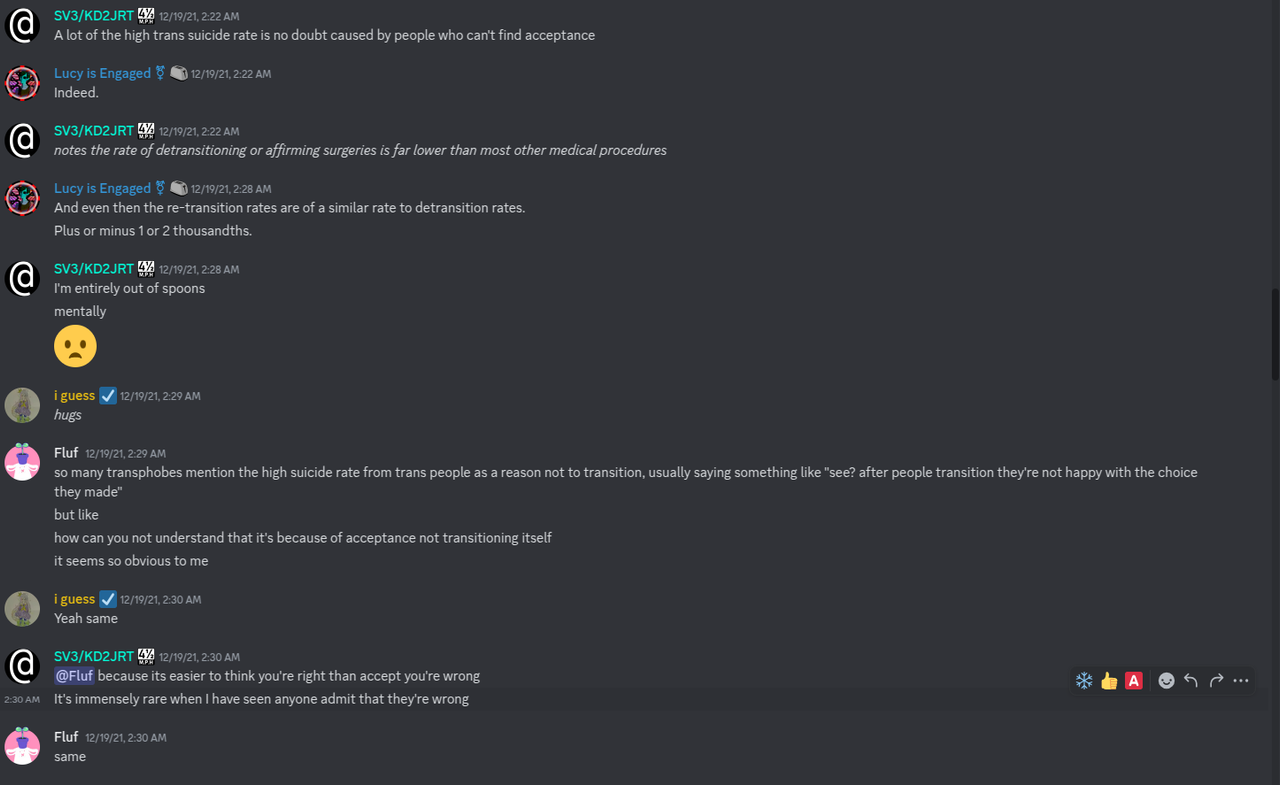The width and height of the screenshot is (1280, 785).
Task: Click Lucy is Engaged's avatar next to Indeed
Action: 22,83
